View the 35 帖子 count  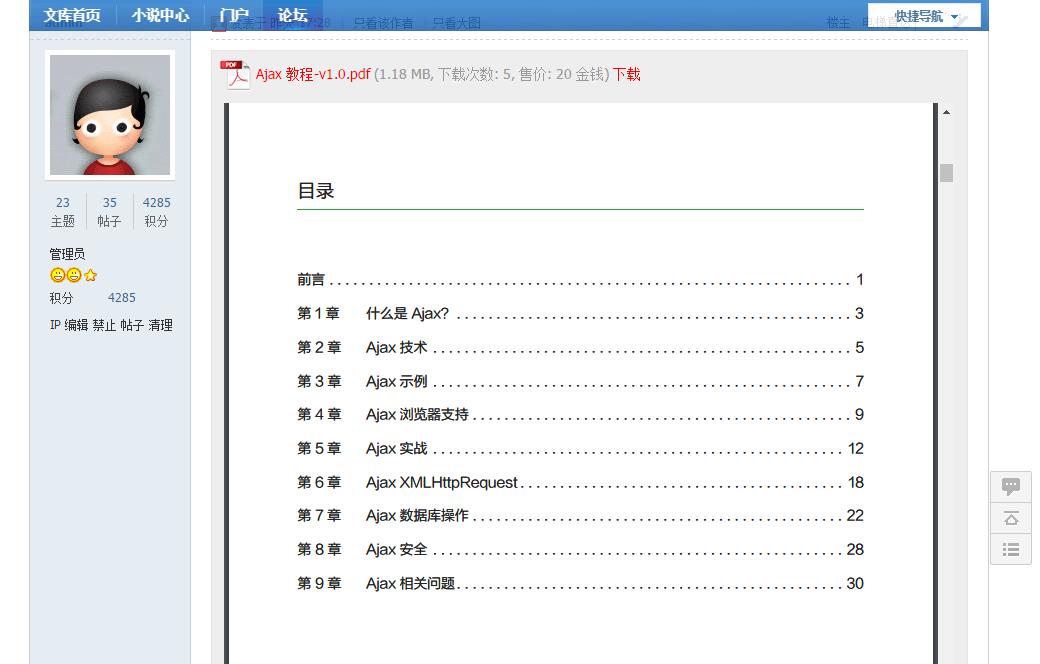click(109, 212)
